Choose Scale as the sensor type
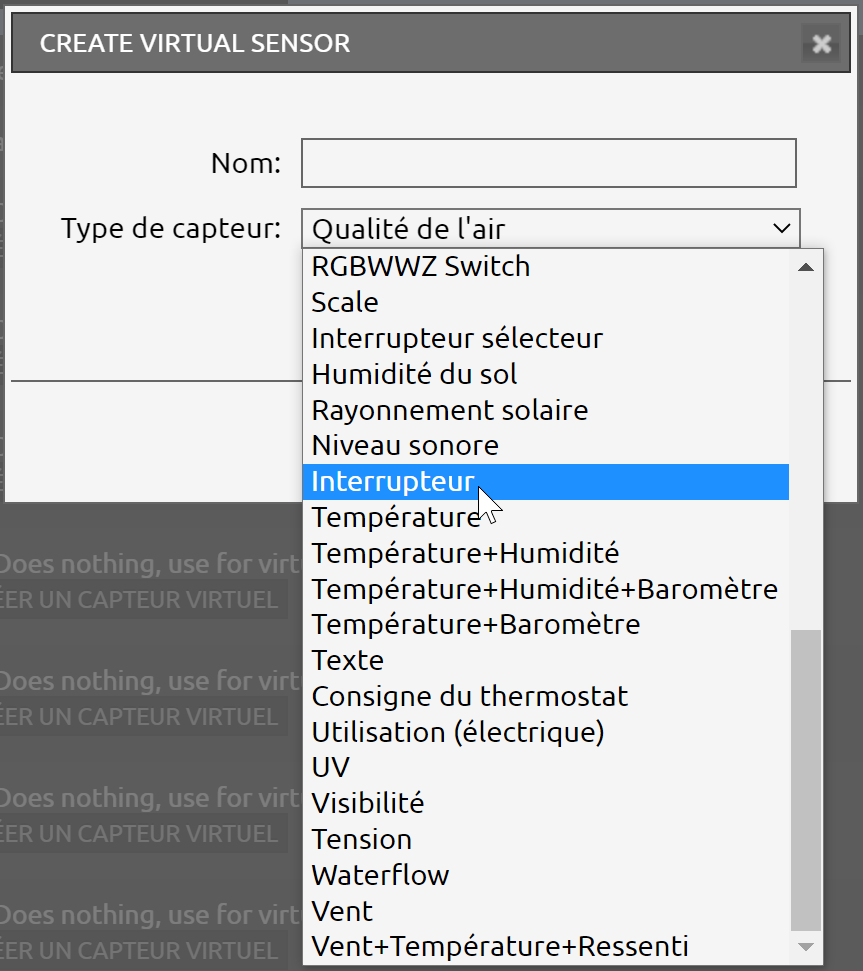 coord(344,302)
